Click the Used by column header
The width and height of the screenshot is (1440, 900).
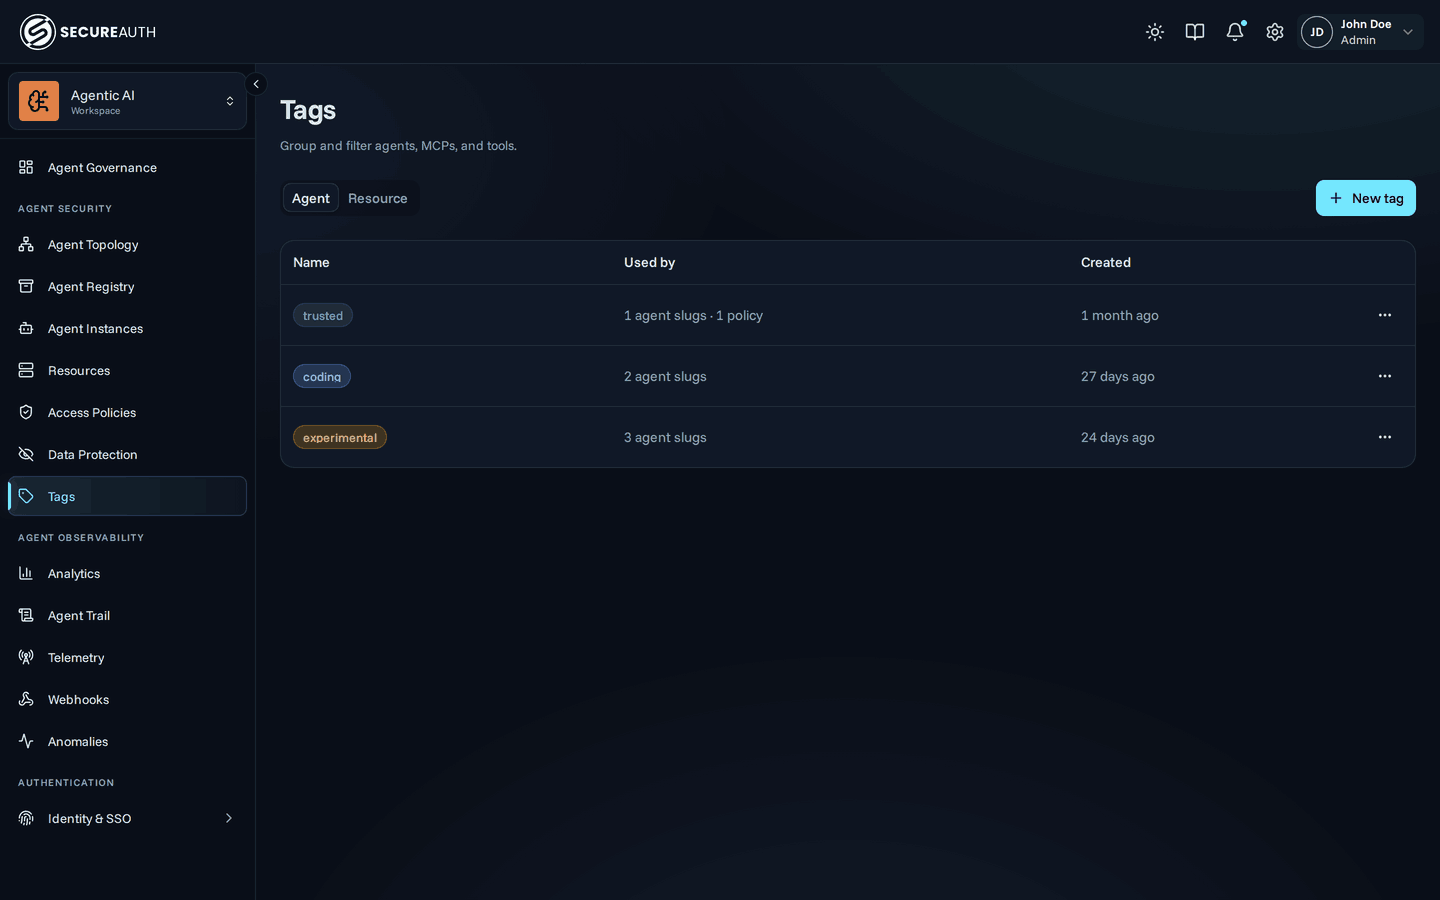[649, 262]
